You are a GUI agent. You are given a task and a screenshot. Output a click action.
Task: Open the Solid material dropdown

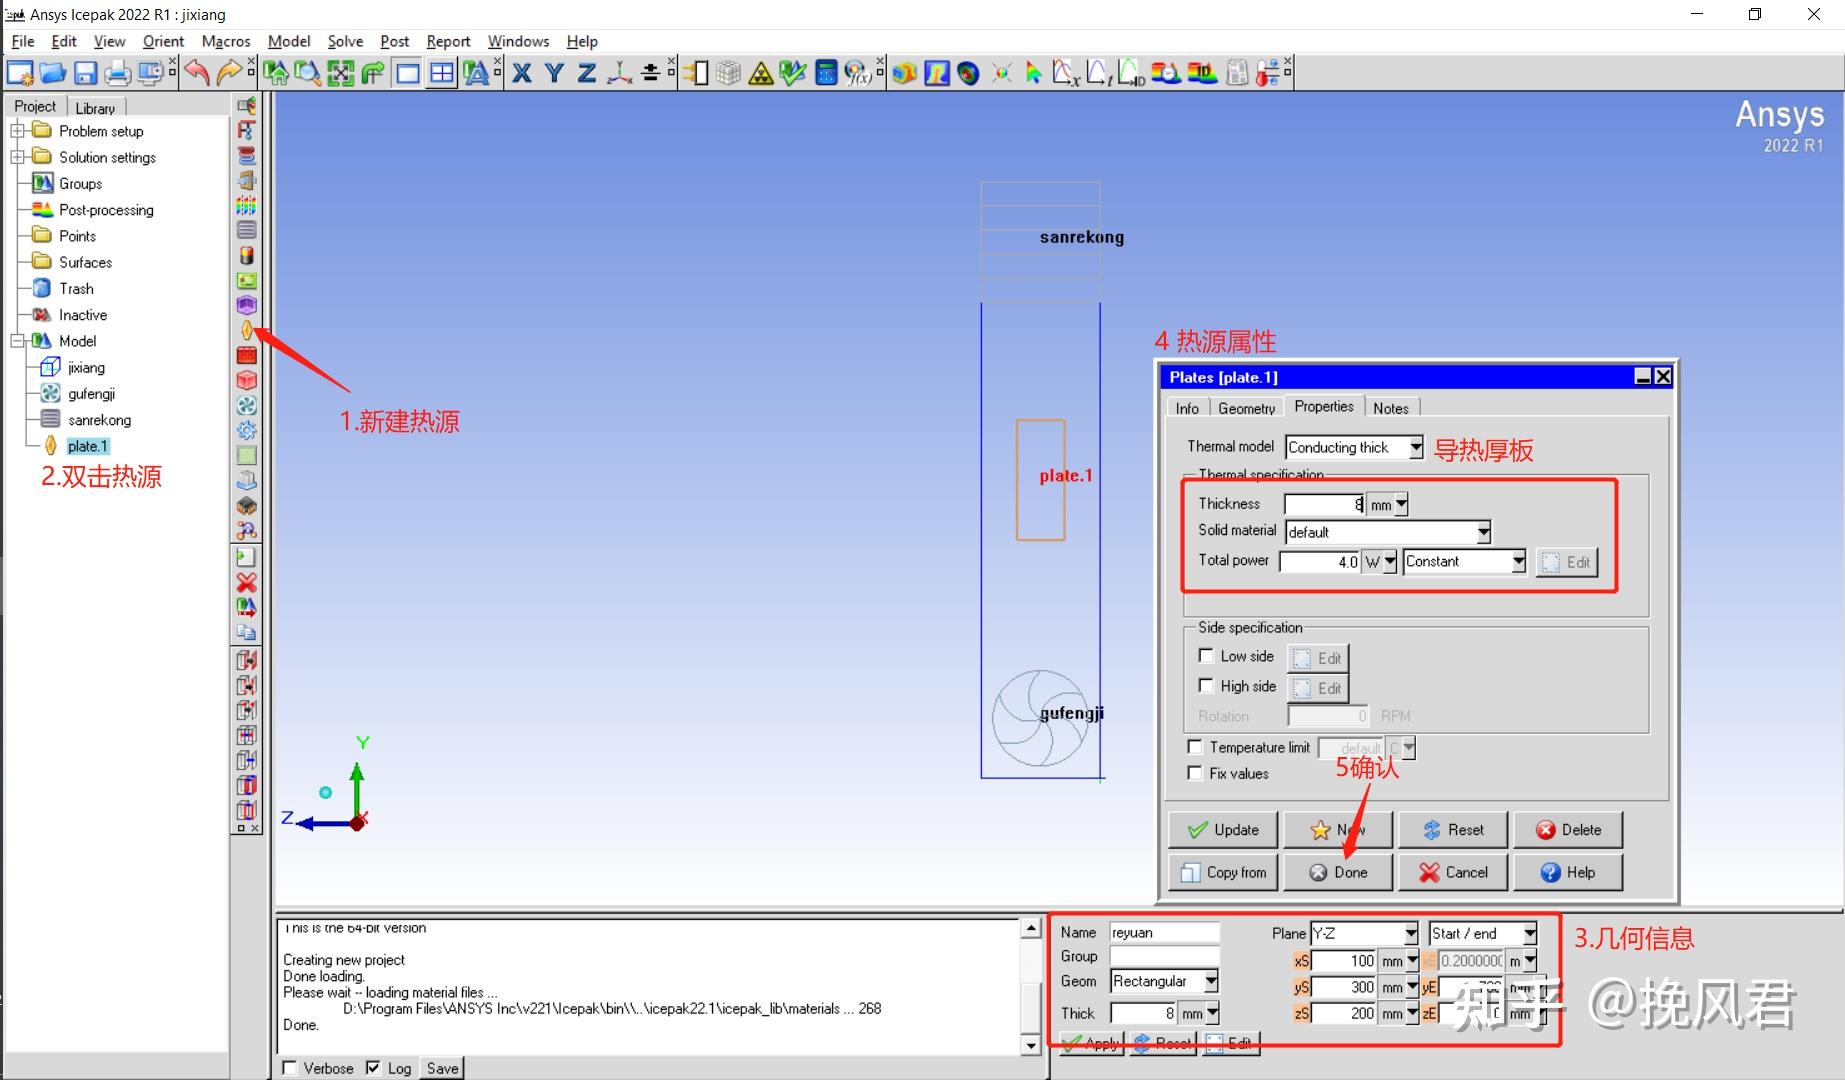click(x=1484, y=532)
